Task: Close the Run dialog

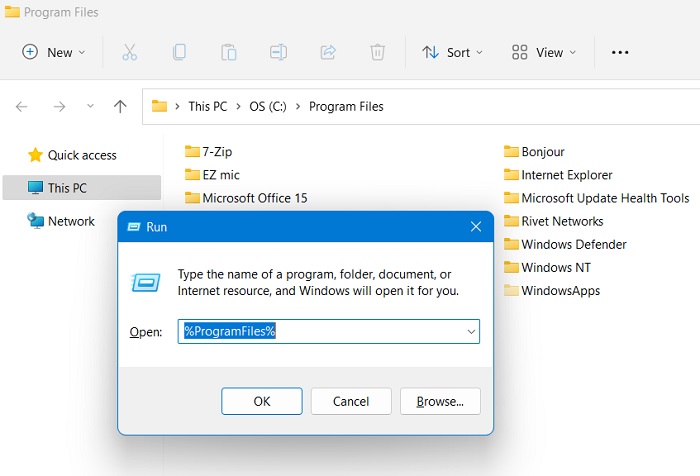Action: pos(476,227)
